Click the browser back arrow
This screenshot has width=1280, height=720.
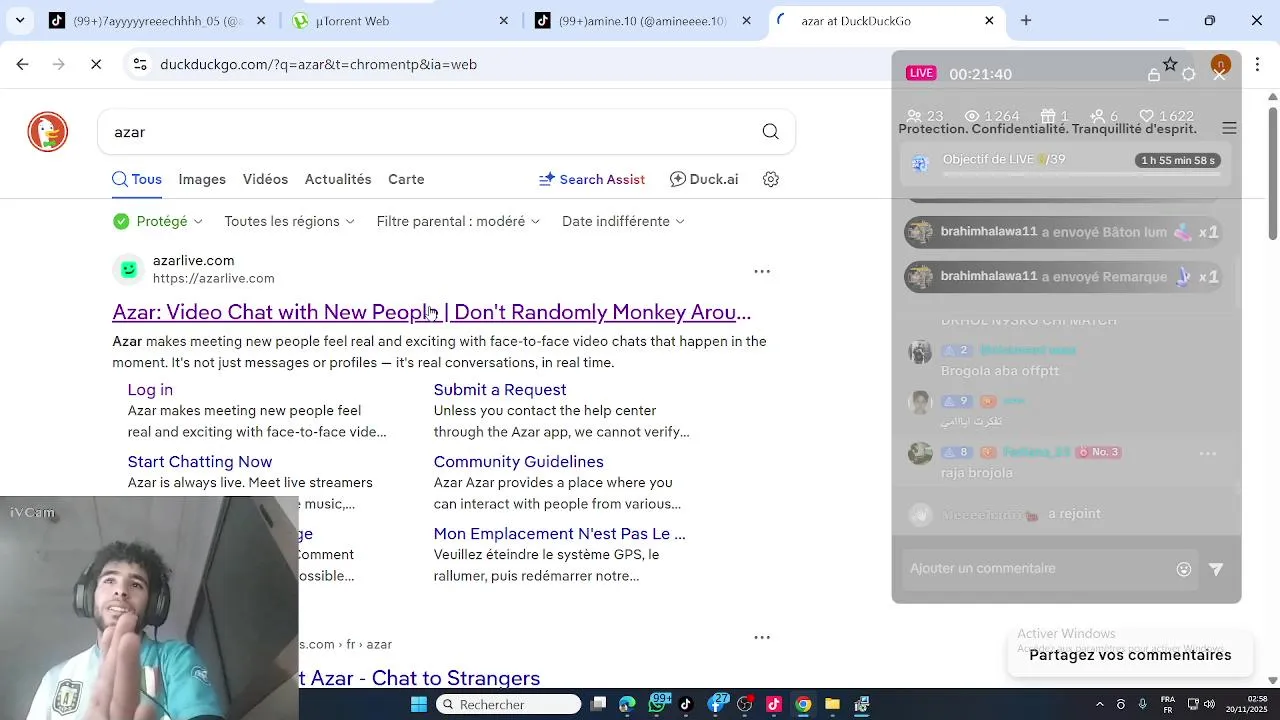pos(22,64)
